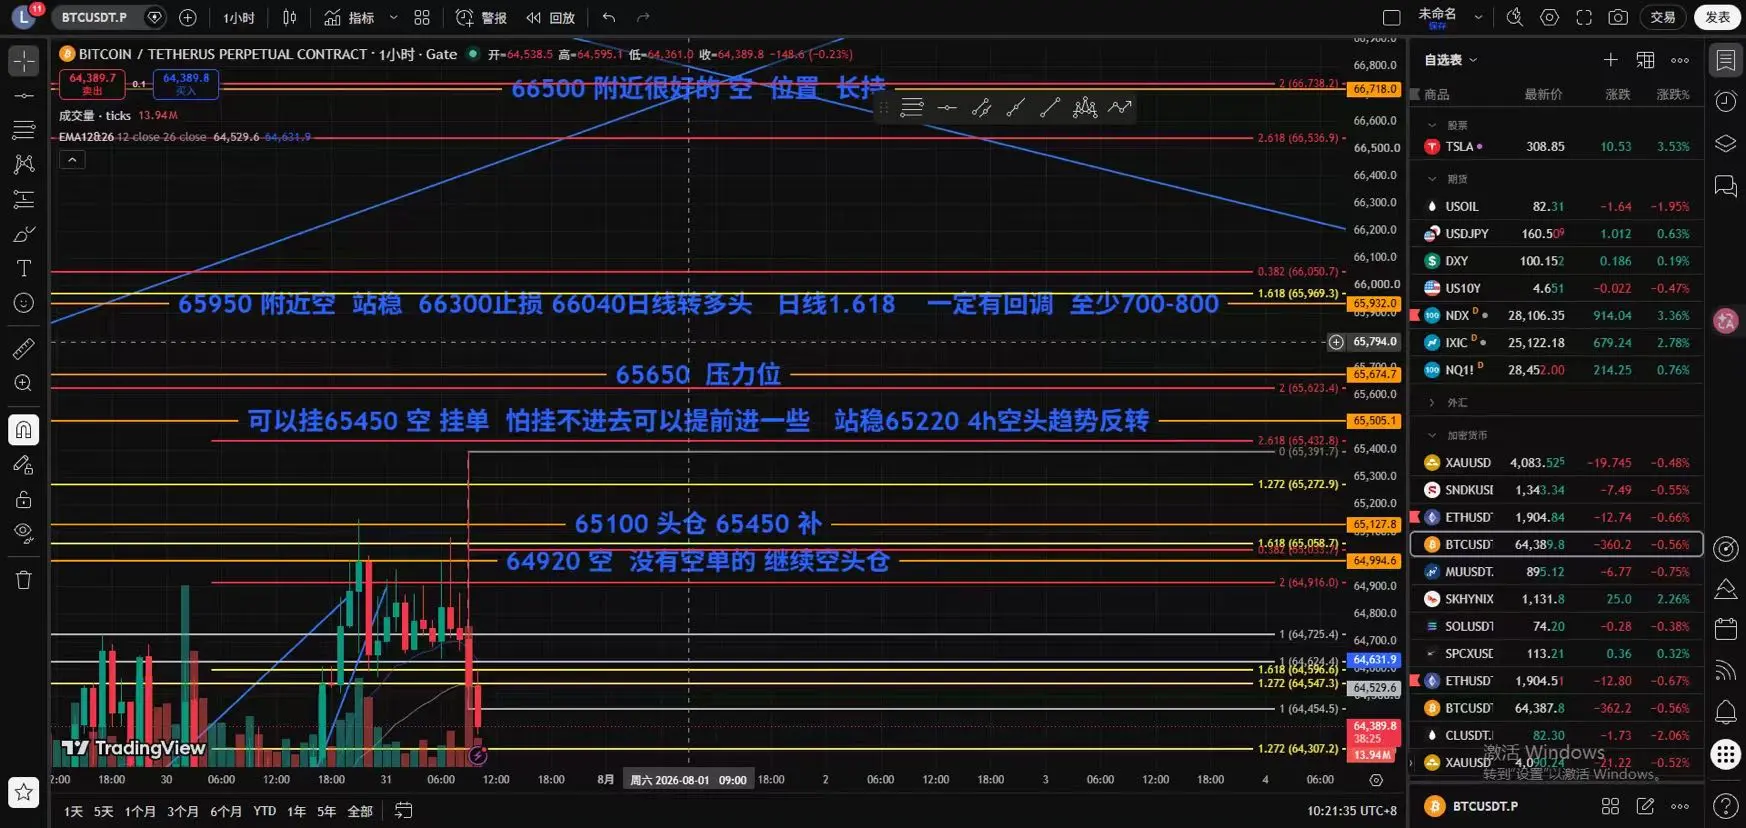This screenshot has width=1746, height=828.
Task: Select the TSLA row in the watchlist
Action: point(1557,146)
